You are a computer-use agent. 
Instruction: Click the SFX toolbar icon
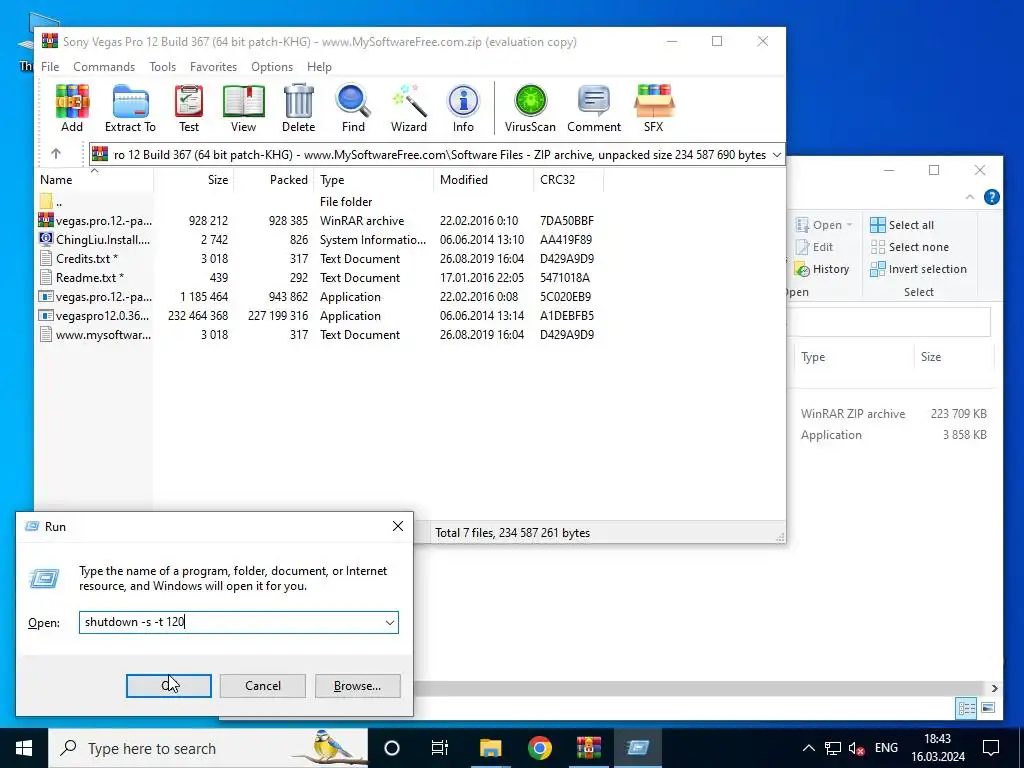[654, 108]
